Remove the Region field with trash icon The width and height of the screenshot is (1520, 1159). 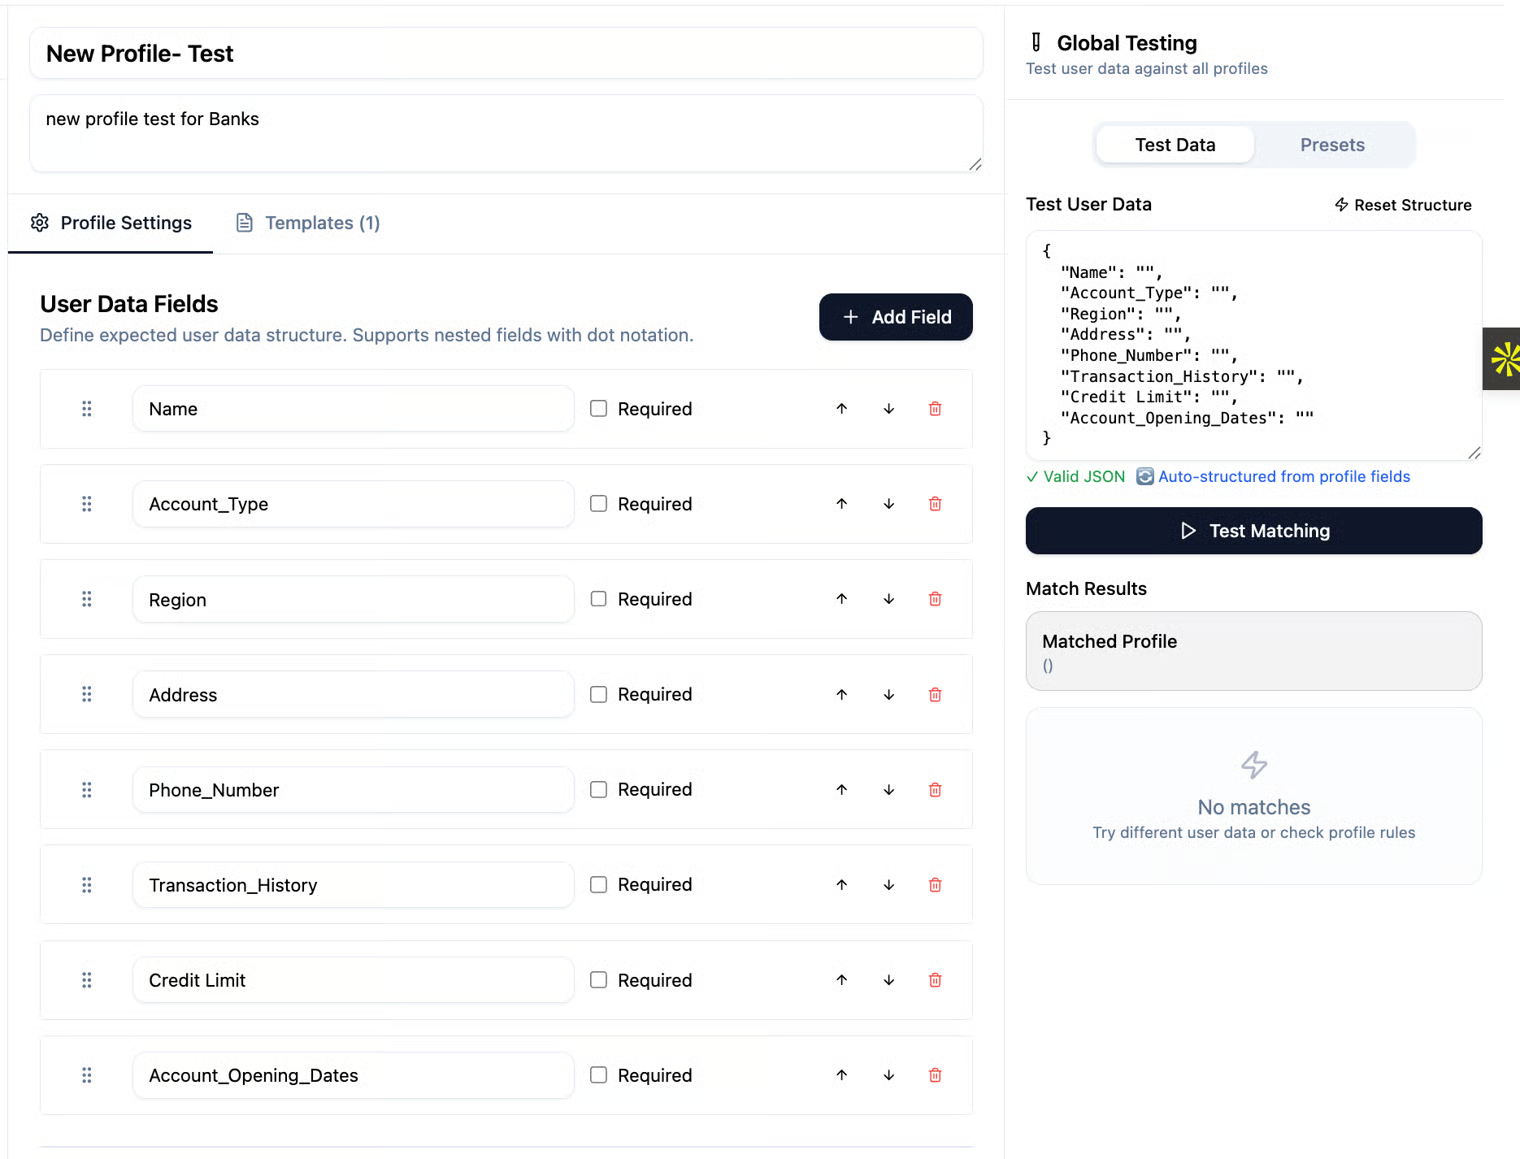tap(935, 599)
